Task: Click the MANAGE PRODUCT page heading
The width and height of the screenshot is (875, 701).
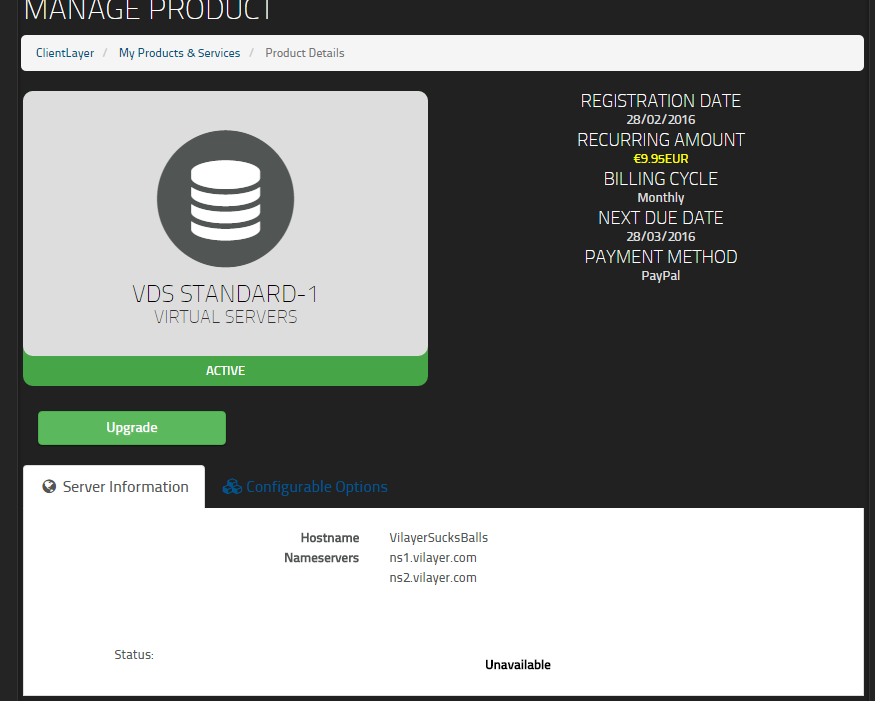Action: click(x=148, y=10)
